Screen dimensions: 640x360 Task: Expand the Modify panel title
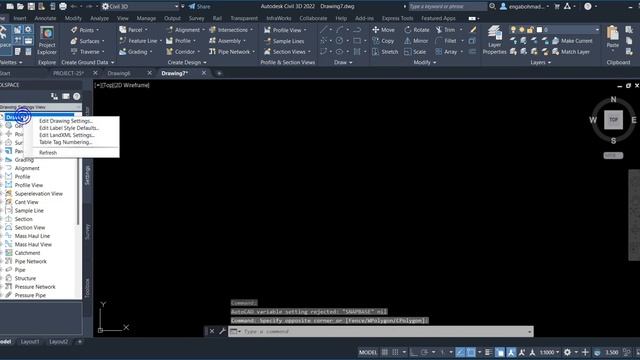coord(424,62)
